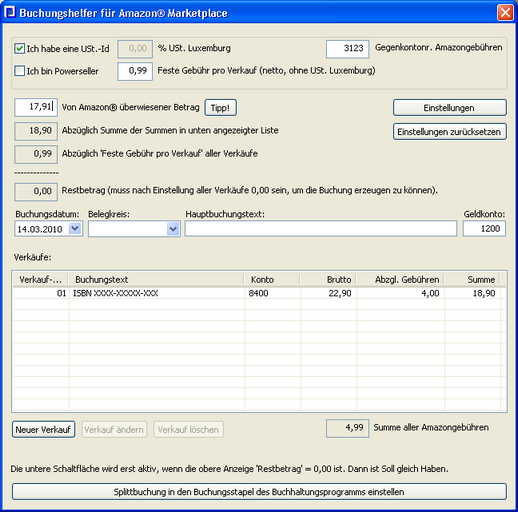Open Einstellungen

[x=449, y=108]
